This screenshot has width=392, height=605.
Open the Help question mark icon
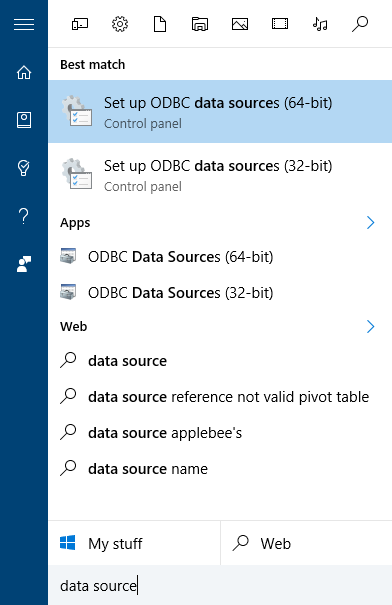coord(24,216)
